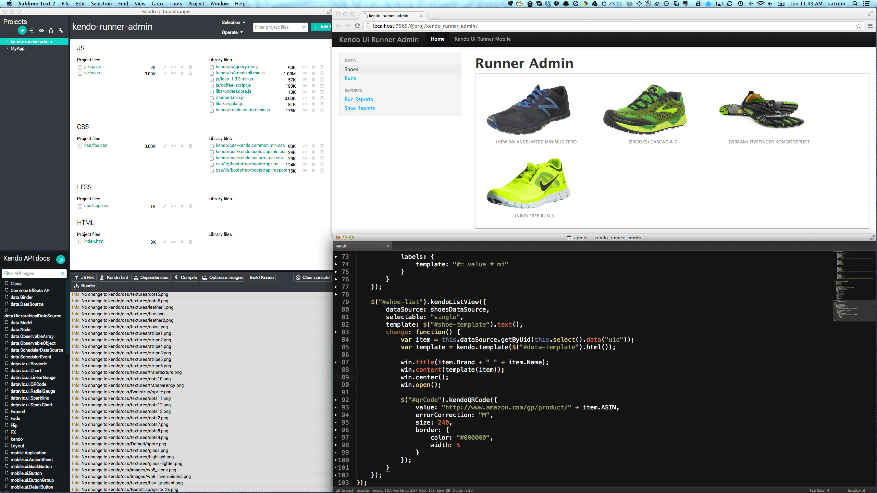Click the Bundle button in console toolbar
The height and width of the screenshot is (493, 877).
pos(84,286)
